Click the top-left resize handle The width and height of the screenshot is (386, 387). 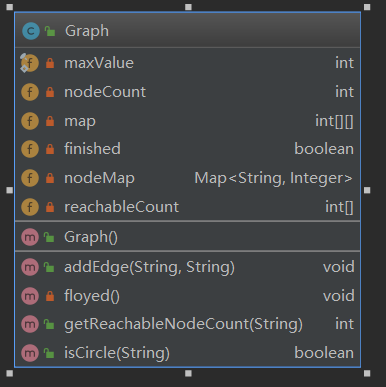(10, 7)
